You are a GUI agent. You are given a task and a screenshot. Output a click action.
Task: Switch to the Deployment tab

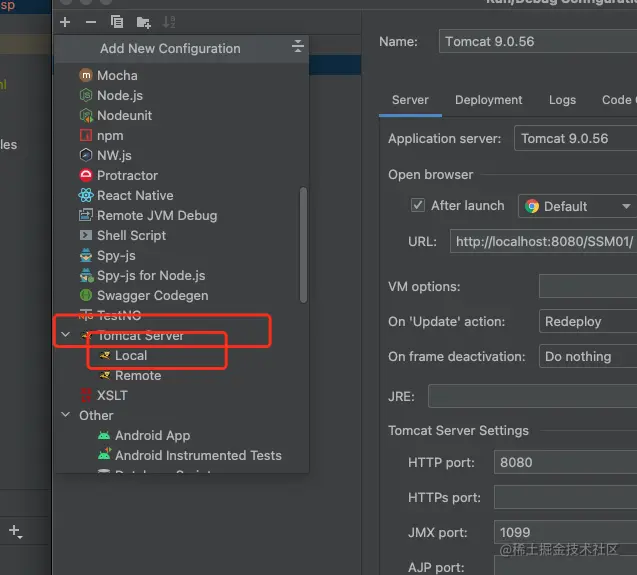click(x=488, y=100)
